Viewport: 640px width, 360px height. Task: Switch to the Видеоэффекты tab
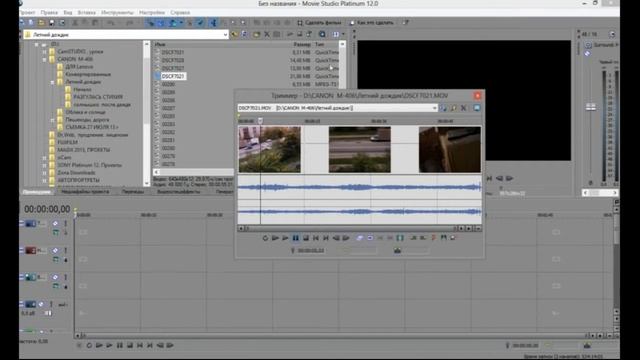click(x=179, y=192)
